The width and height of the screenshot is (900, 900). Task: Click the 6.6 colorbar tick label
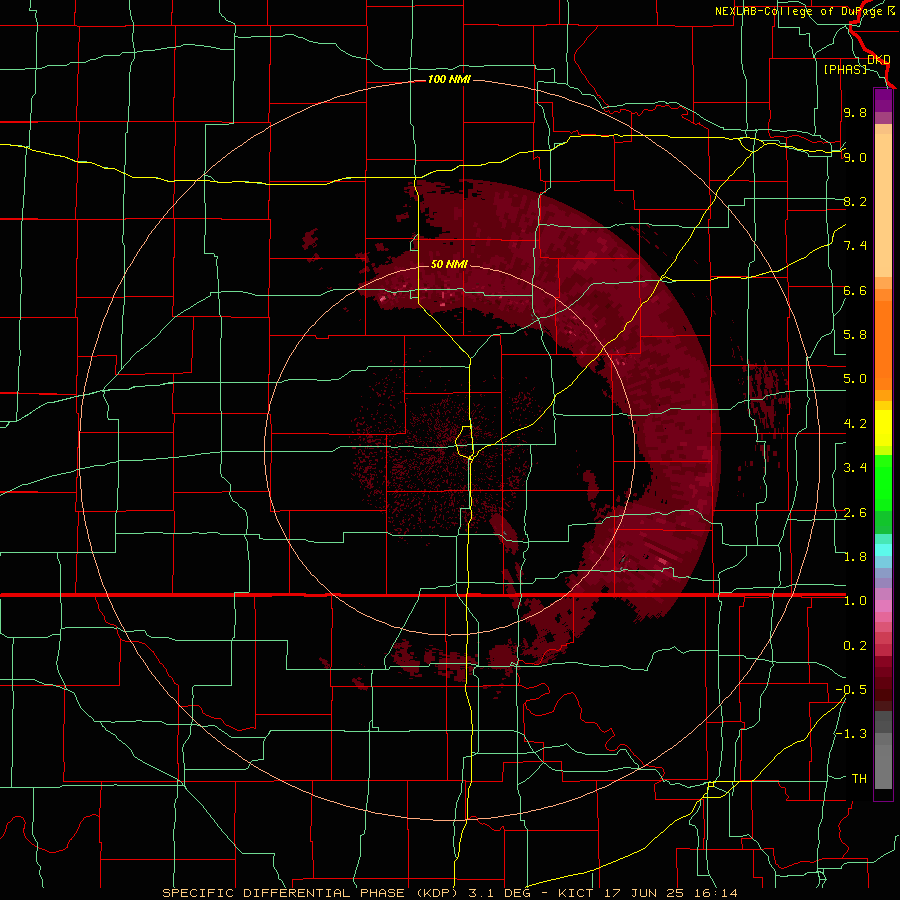pyautogui.click(x=855, y=290)
